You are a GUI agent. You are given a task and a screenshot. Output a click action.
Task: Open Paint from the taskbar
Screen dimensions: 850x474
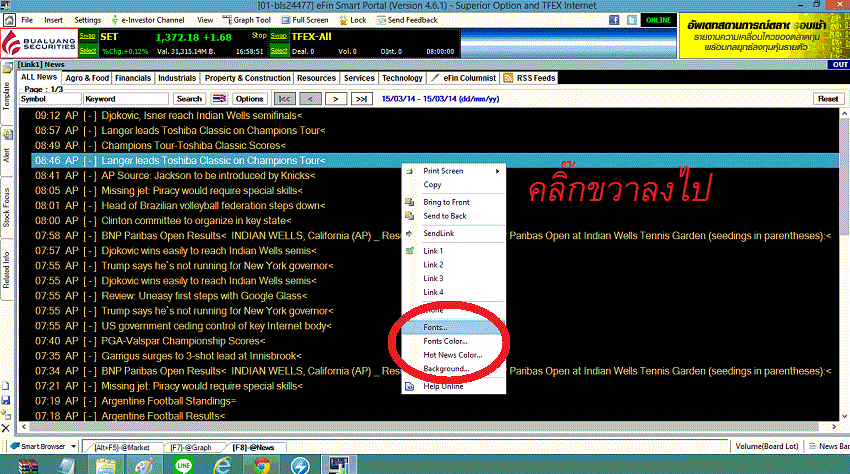tap(144, 465)
